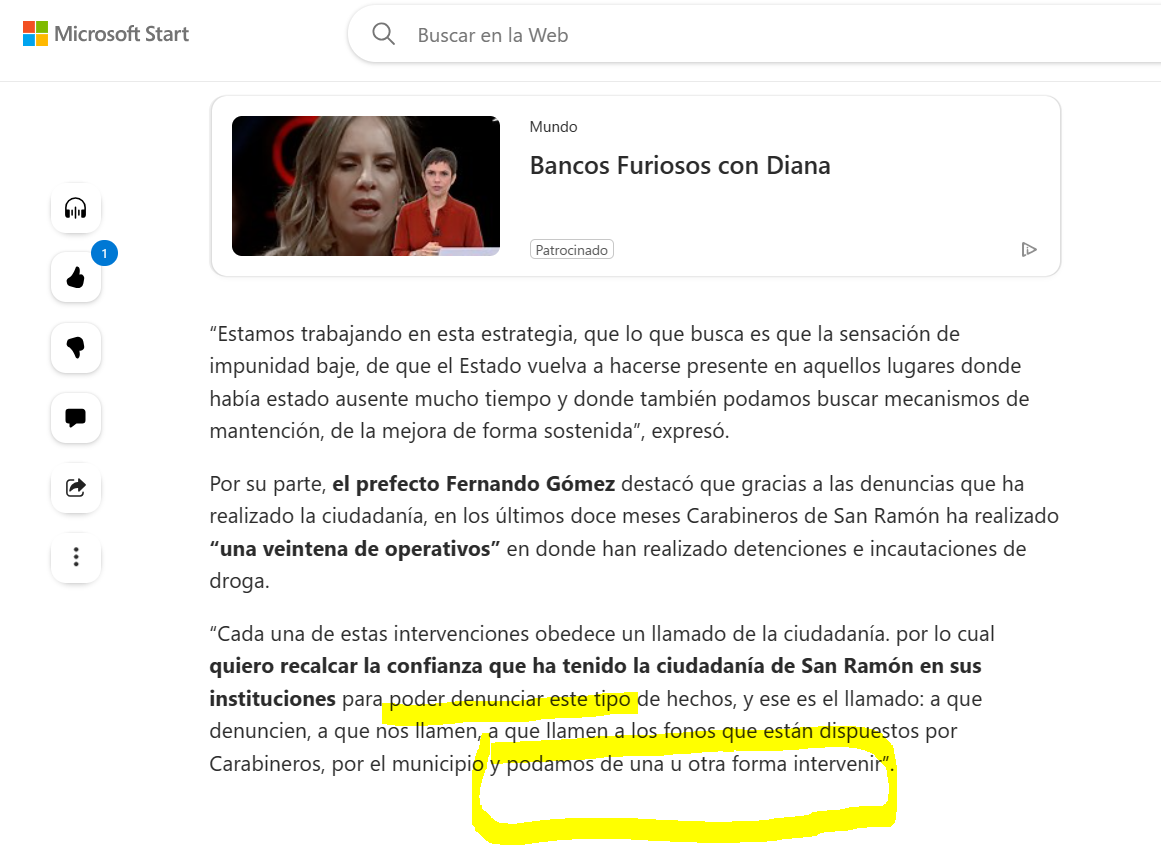Click the ad choices triangle icon
Viewport: 1161px width, 845px height.
click(x=1028, y=250)
